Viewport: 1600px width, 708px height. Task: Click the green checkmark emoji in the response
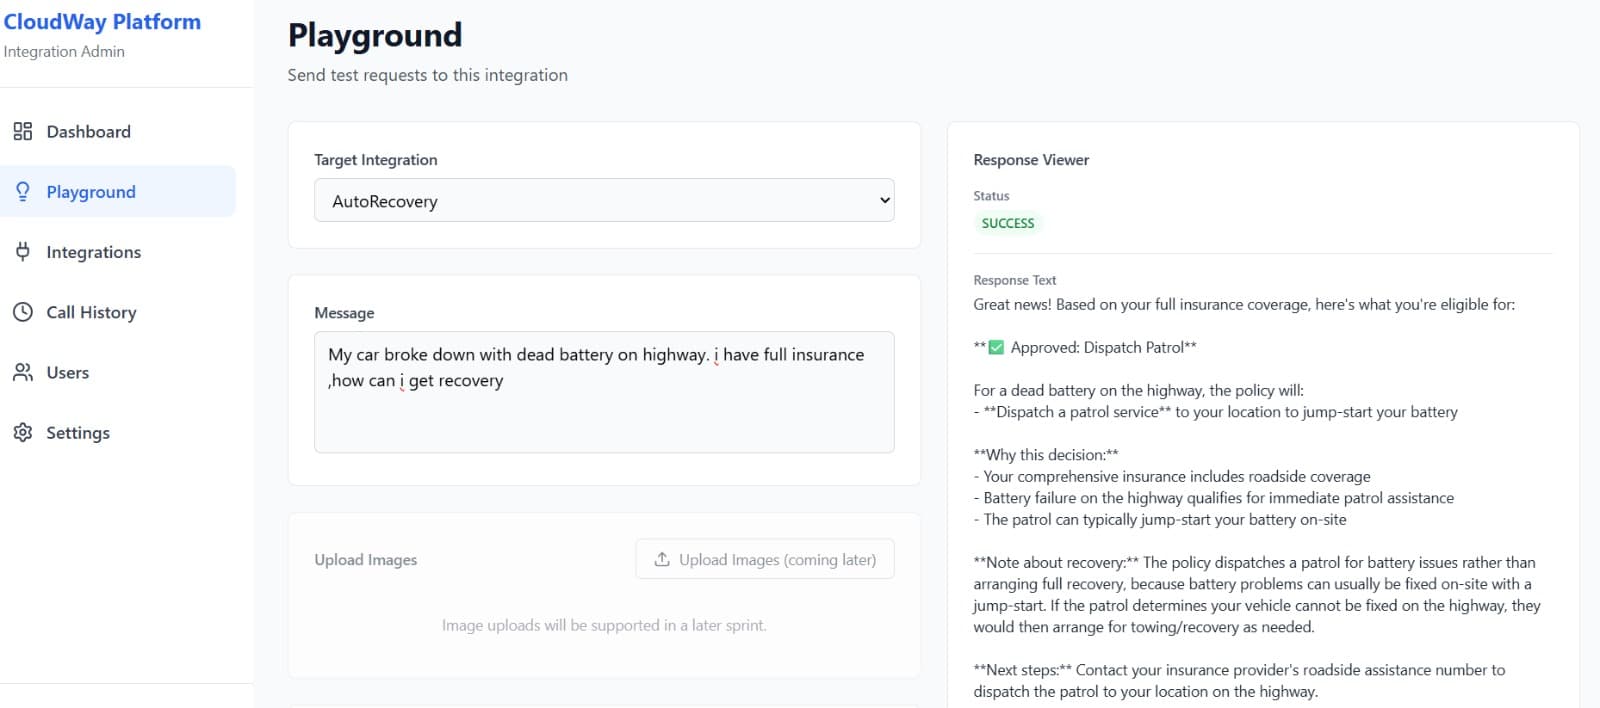point(996,347)
